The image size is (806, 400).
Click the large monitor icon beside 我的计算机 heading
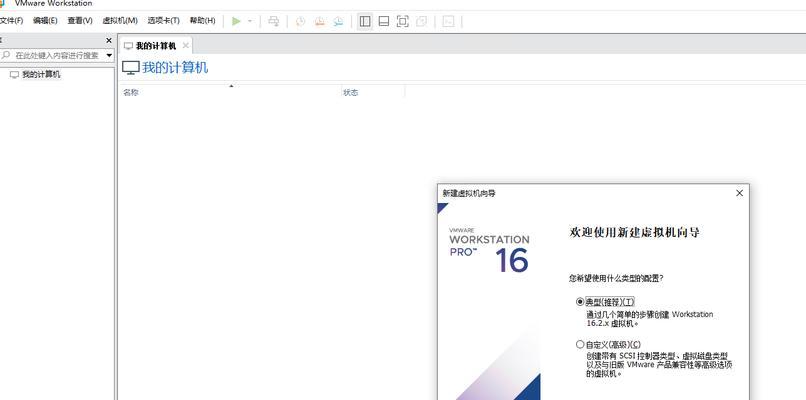pyautogui.click(x=131, y=67)
